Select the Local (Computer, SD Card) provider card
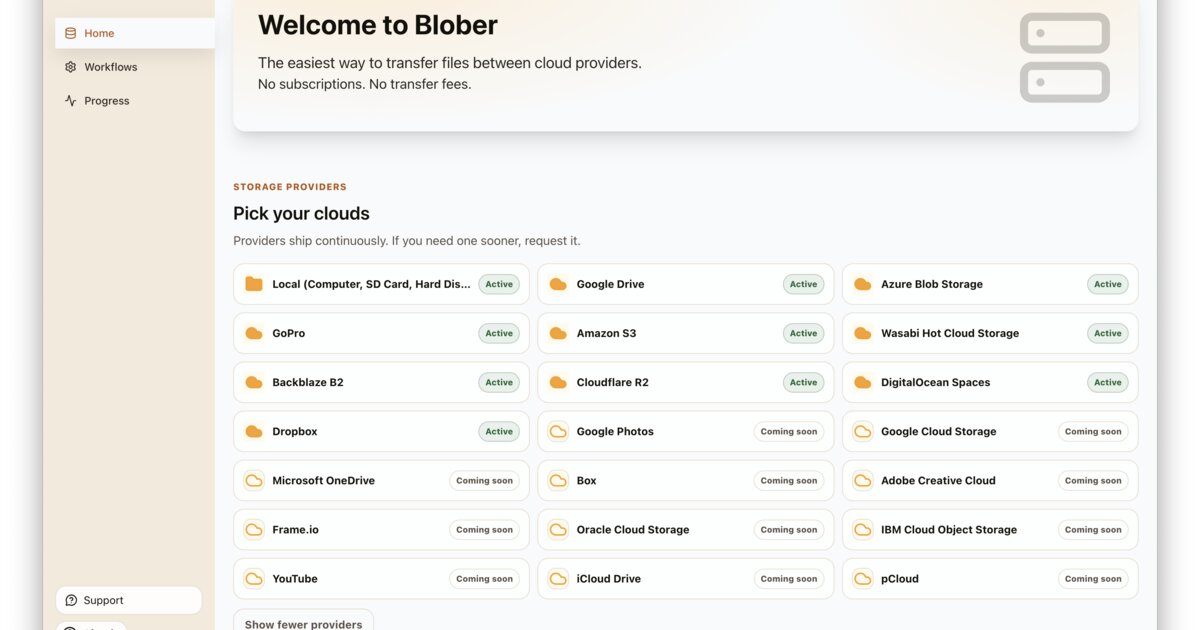 pos(381,284)
